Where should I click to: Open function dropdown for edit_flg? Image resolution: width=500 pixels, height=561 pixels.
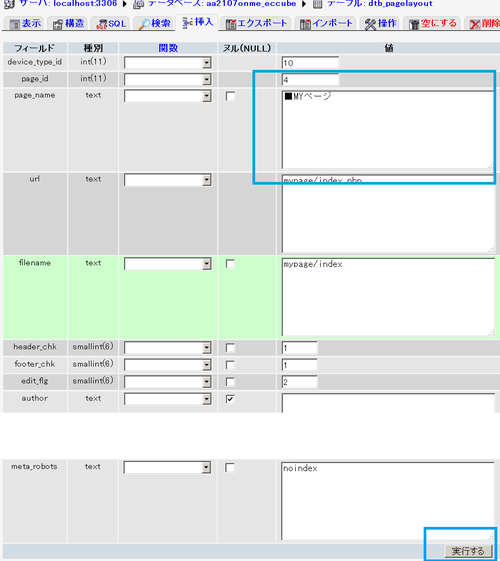[168, 382]
